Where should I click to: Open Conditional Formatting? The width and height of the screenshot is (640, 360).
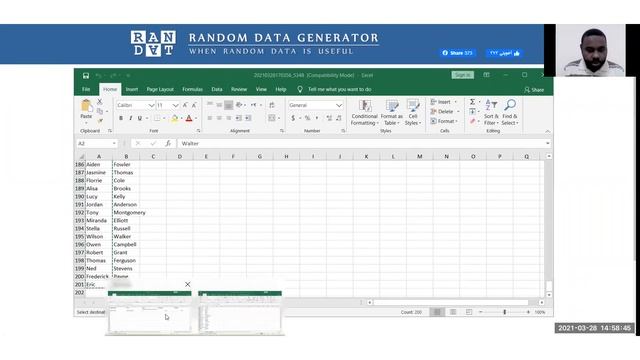coord(364,113)
